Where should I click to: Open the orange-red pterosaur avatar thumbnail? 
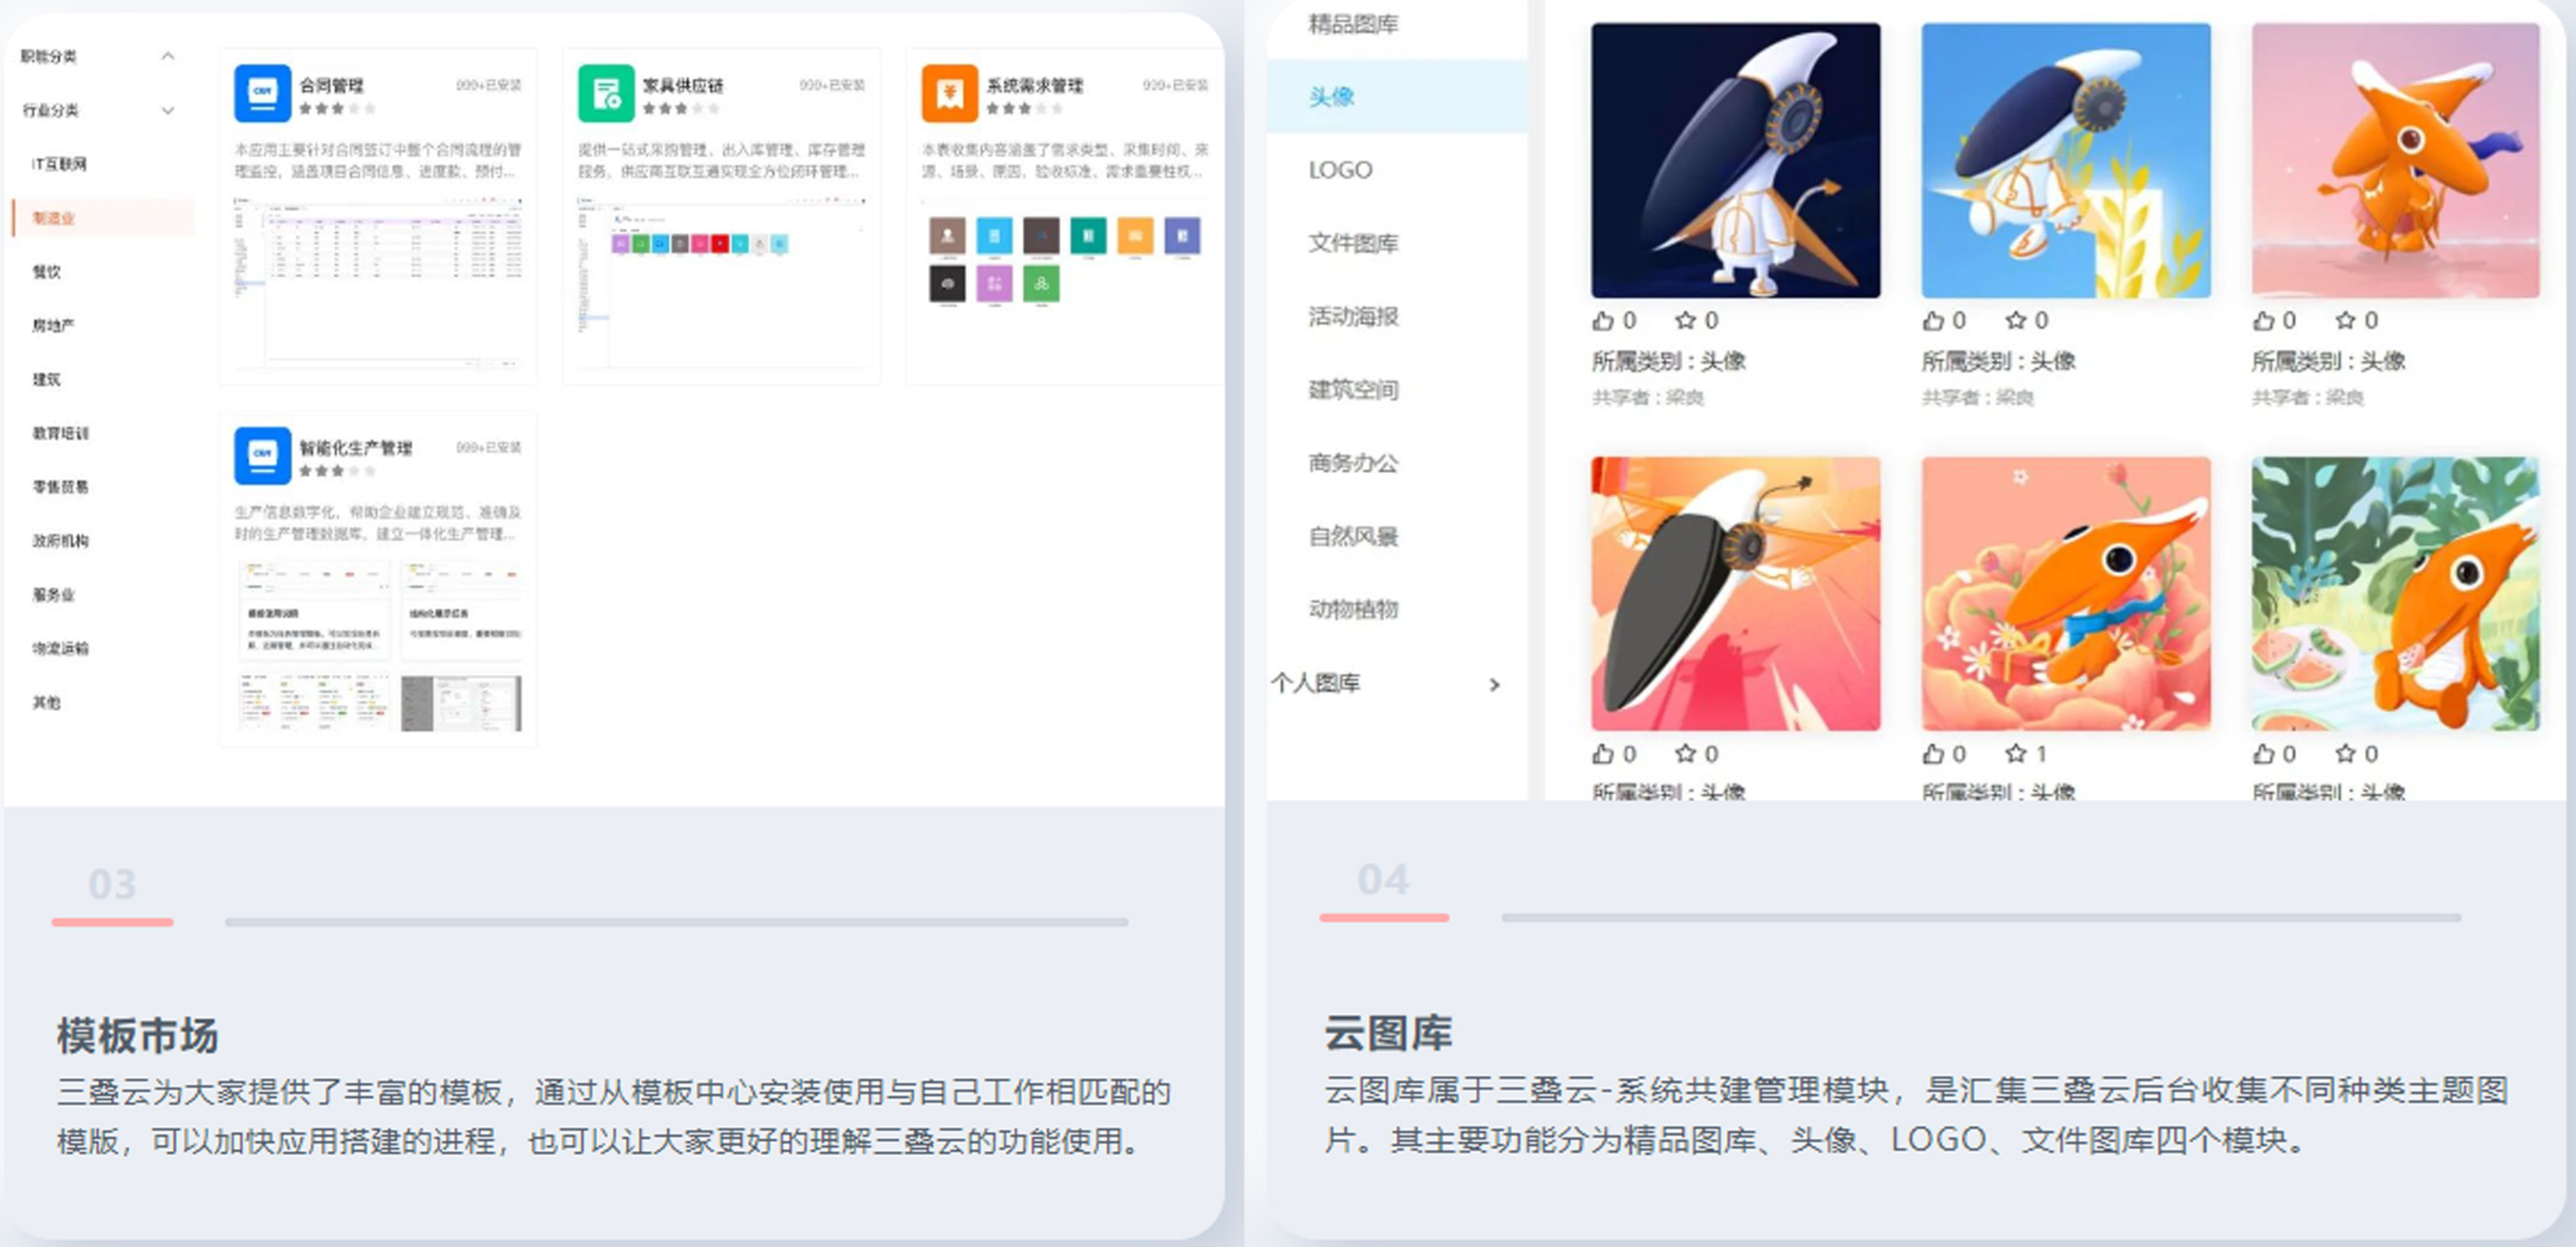point(1735,594)
